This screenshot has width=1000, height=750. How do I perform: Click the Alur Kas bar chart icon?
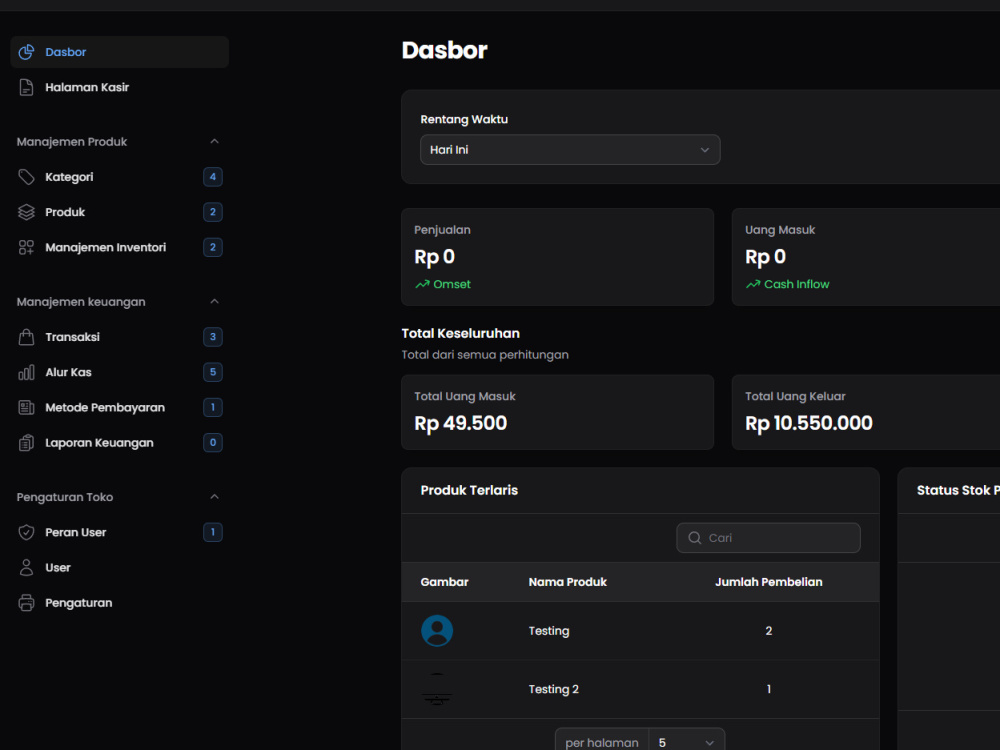pyautogui.click(x=26, y=372)
